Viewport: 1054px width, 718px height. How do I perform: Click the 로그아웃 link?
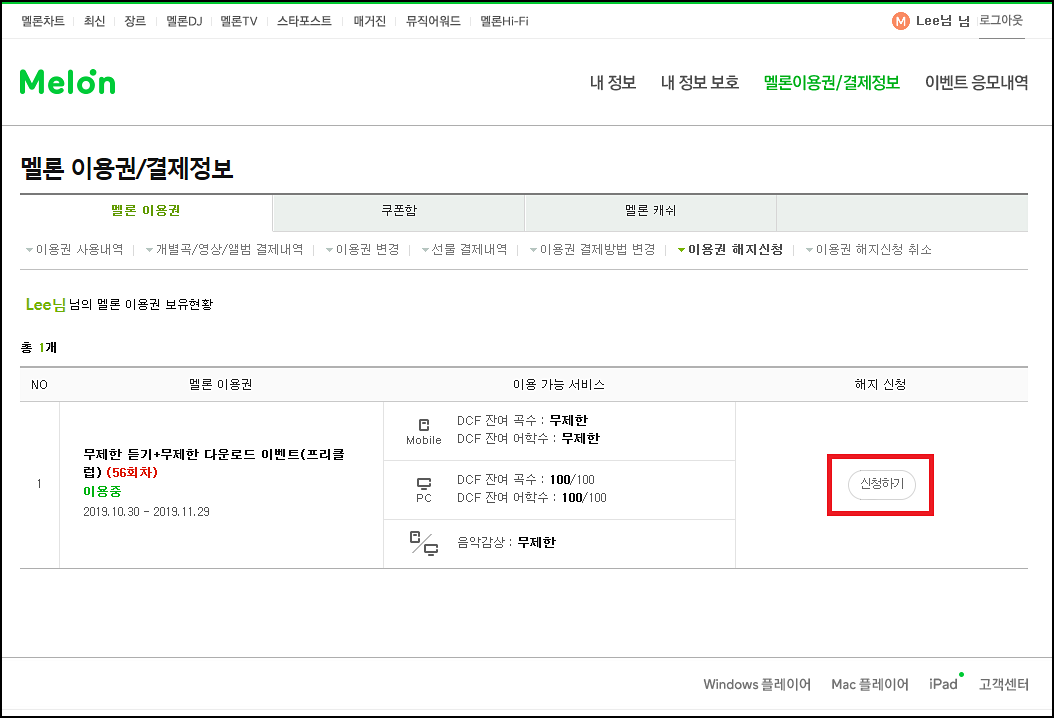(x=1001, y=21)
